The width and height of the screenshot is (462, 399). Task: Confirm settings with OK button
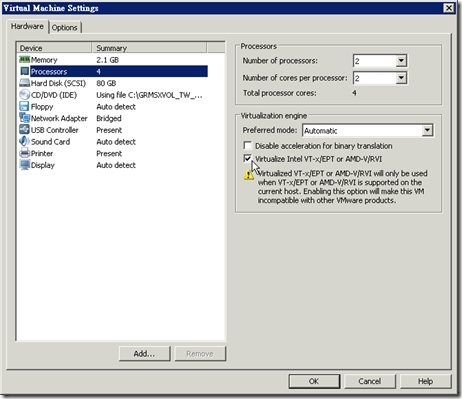[314, 381]
